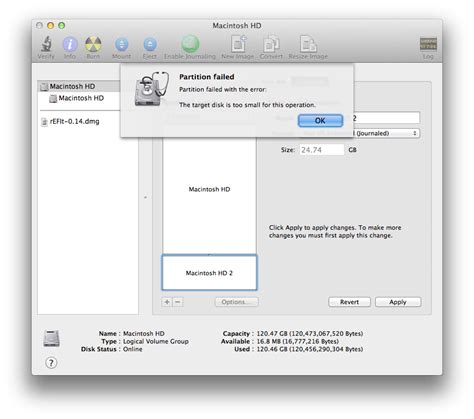474x419 pixels.
Task: Click the Size field showing 24.74
Action: (321, 150)
